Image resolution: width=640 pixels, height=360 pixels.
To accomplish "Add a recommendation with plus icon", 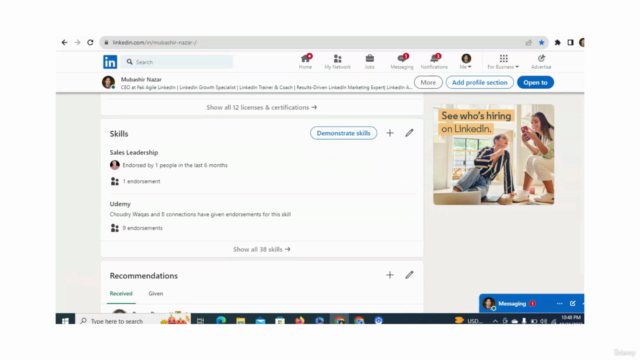I will (x=390, y=275).
